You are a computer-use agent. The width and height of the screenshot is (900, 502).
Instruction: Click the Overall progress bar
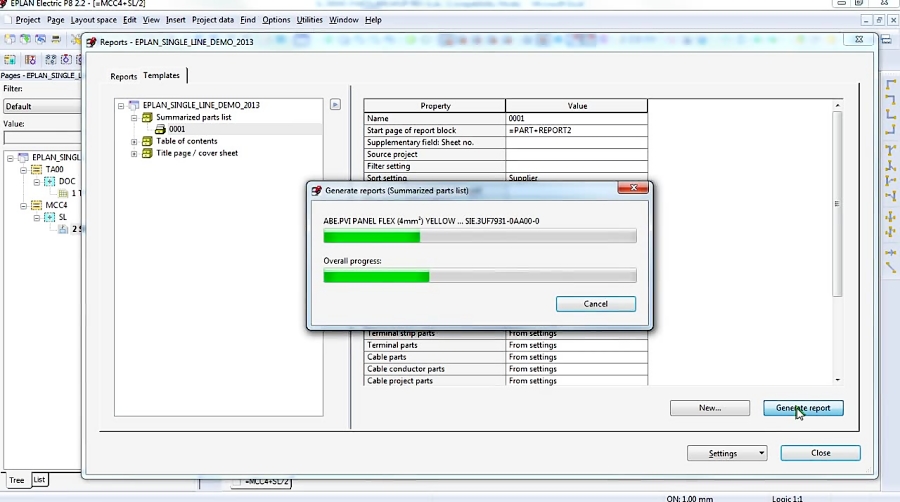pyautogui.click(x=479, y=276)
